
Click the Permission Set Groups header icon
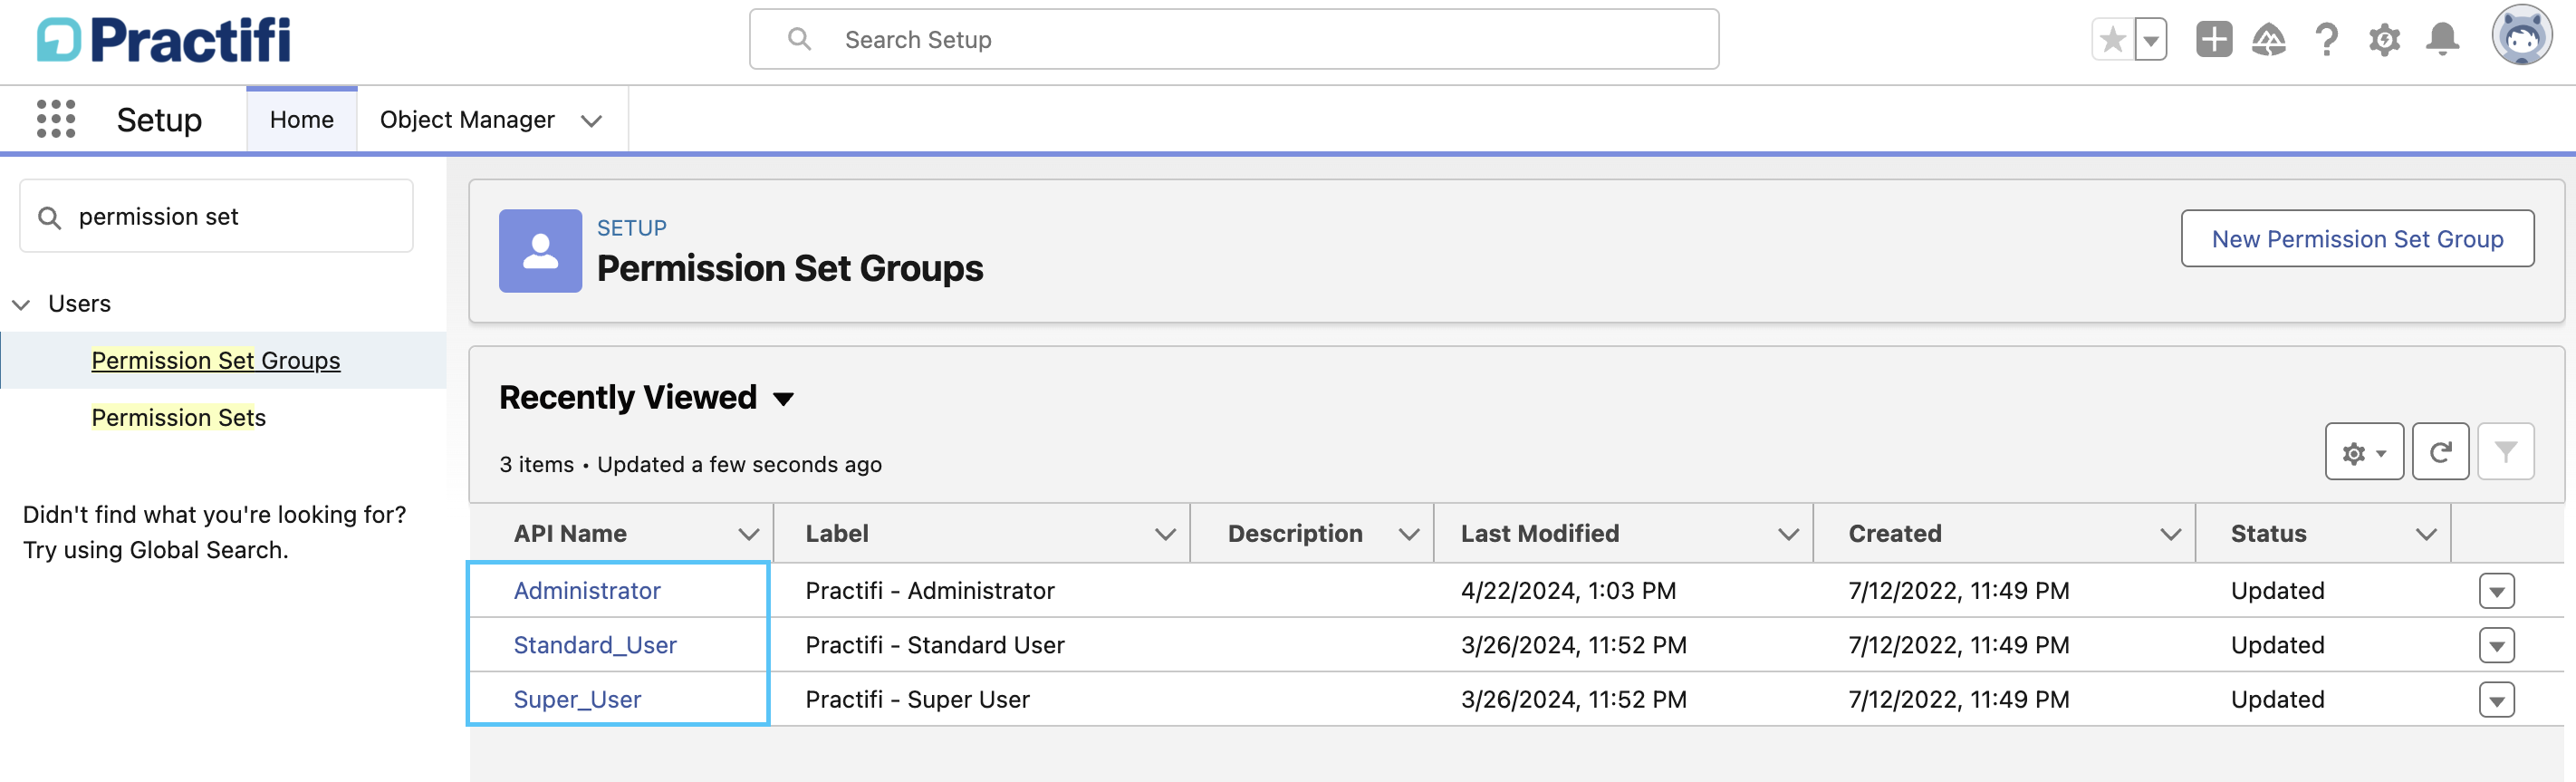tap(540, 251)
